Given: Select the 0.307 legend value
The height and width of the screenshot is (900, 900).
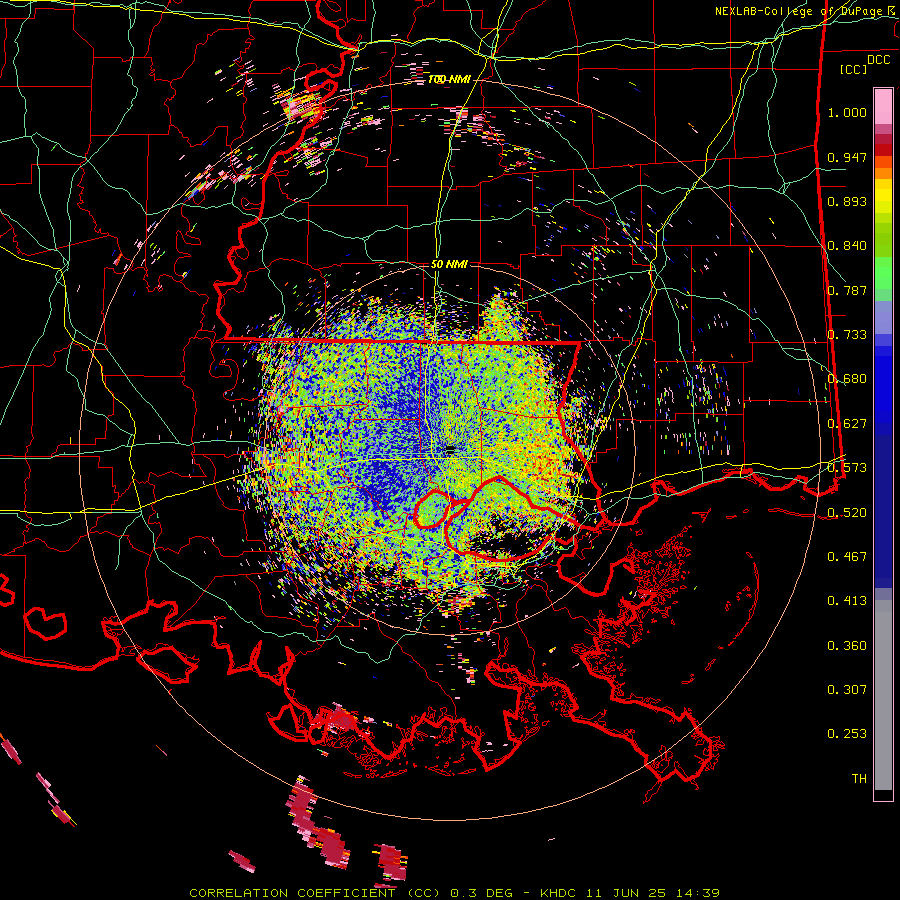Looking at the screenshot, I should point(847,689).
